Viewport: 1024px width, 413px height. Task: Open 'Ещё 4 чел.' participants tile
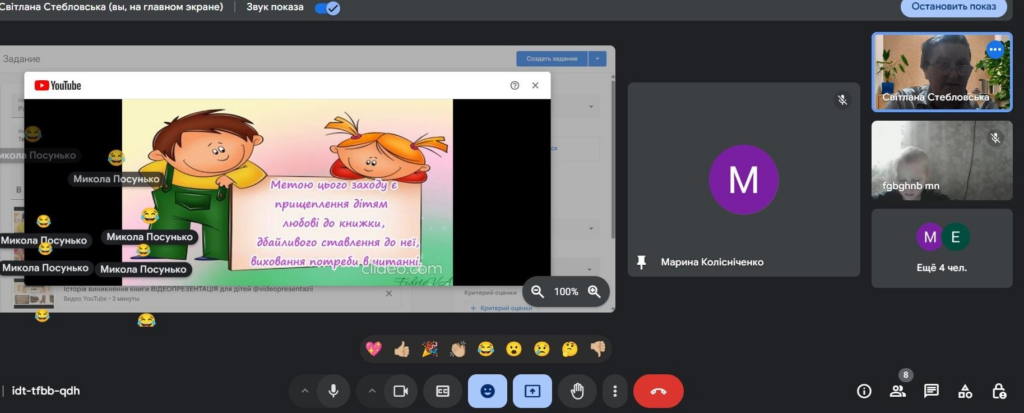[x=942, y=248]
